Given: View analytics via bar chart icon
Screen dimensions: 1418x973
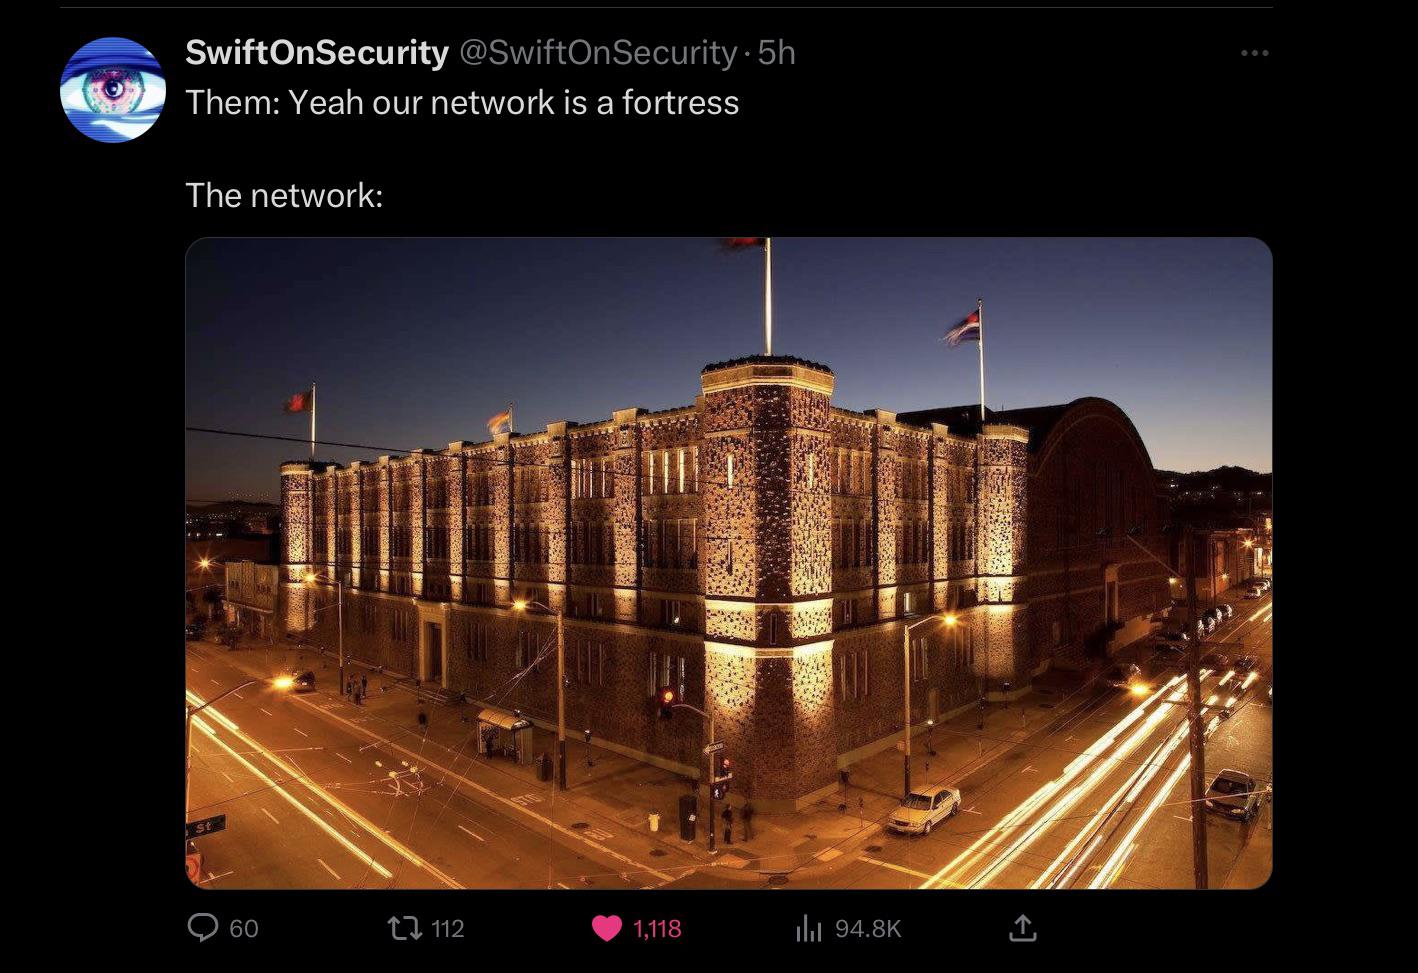Looking at the screenshot, I should 808,929.
